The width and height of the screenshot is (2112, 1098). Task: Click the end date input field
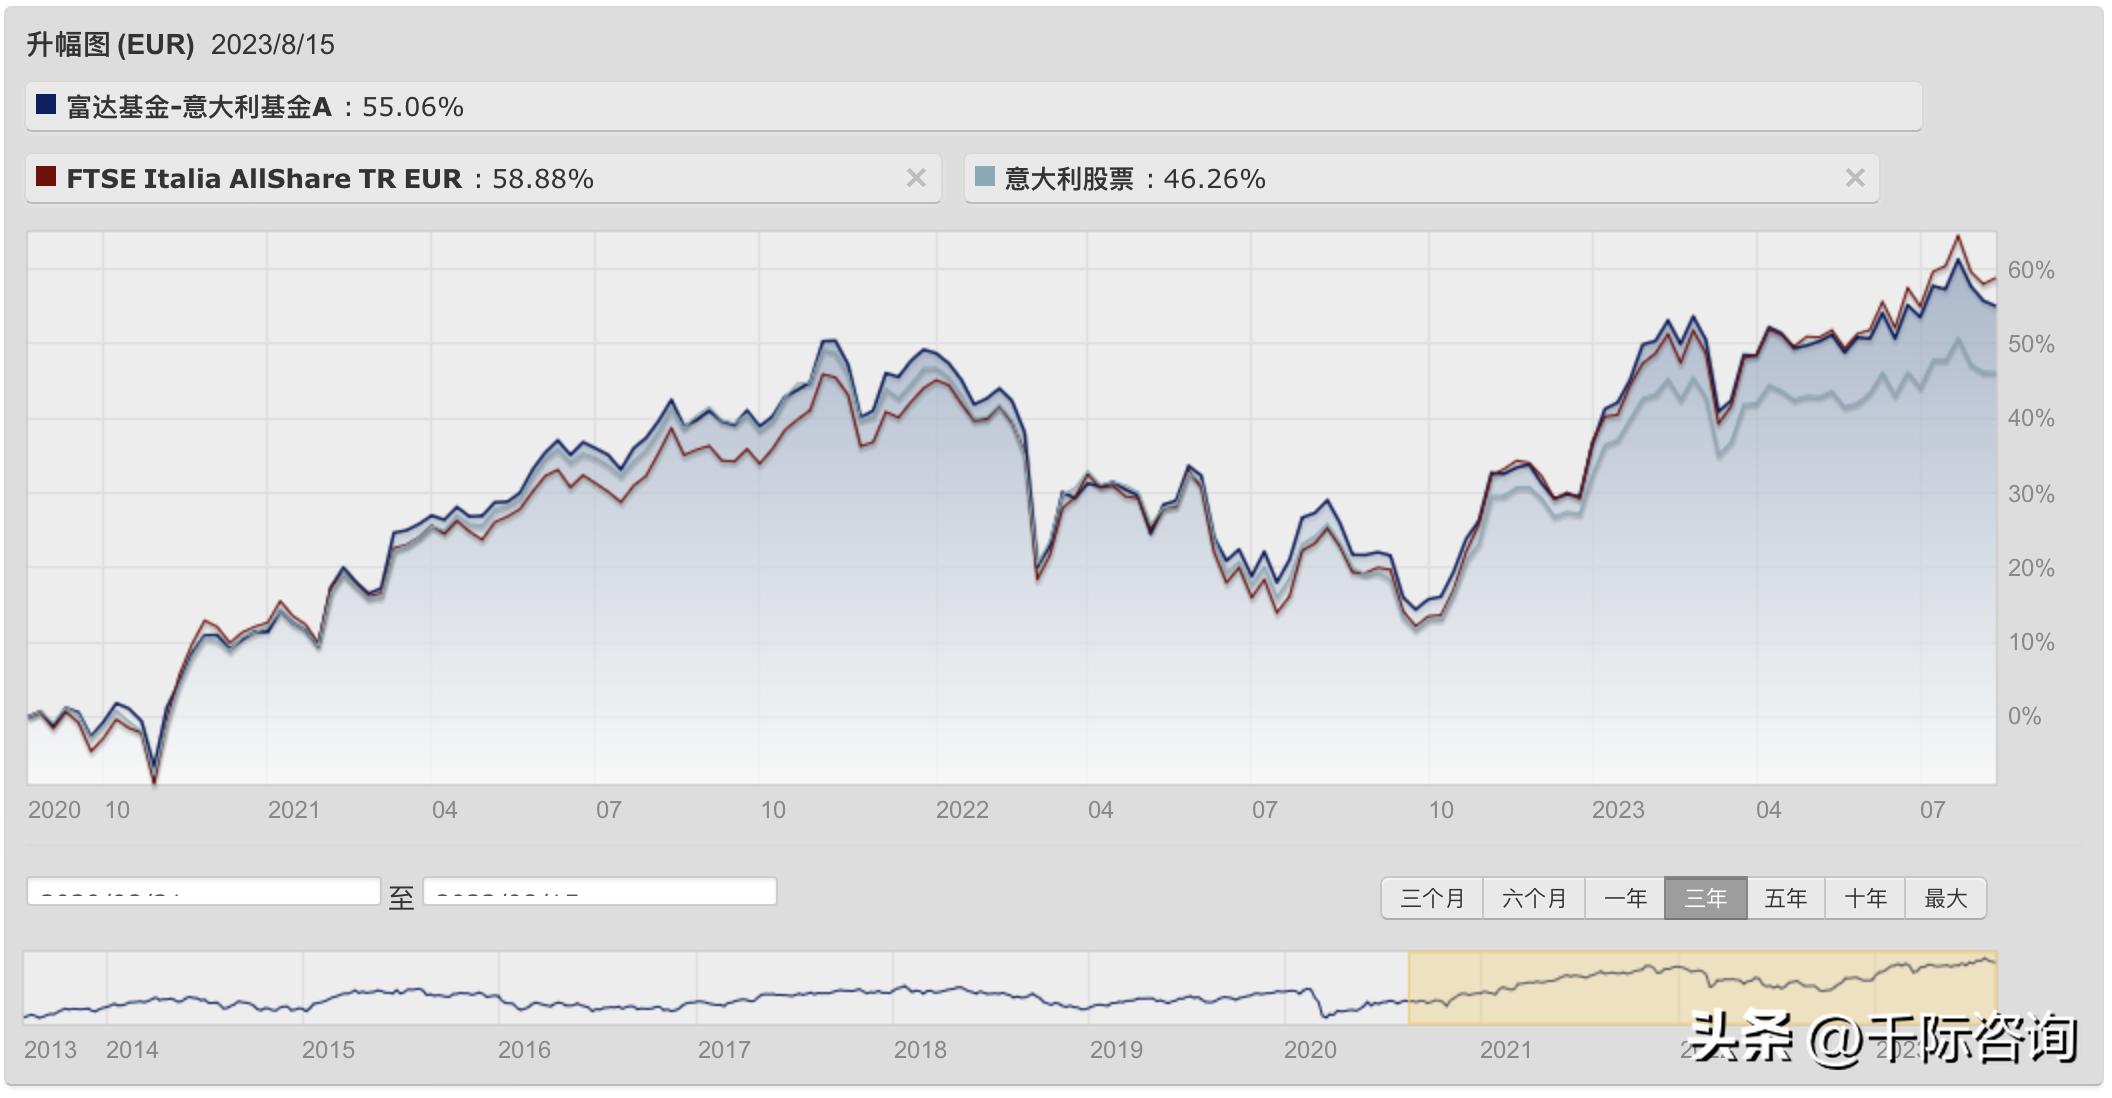tap(599, 891)
